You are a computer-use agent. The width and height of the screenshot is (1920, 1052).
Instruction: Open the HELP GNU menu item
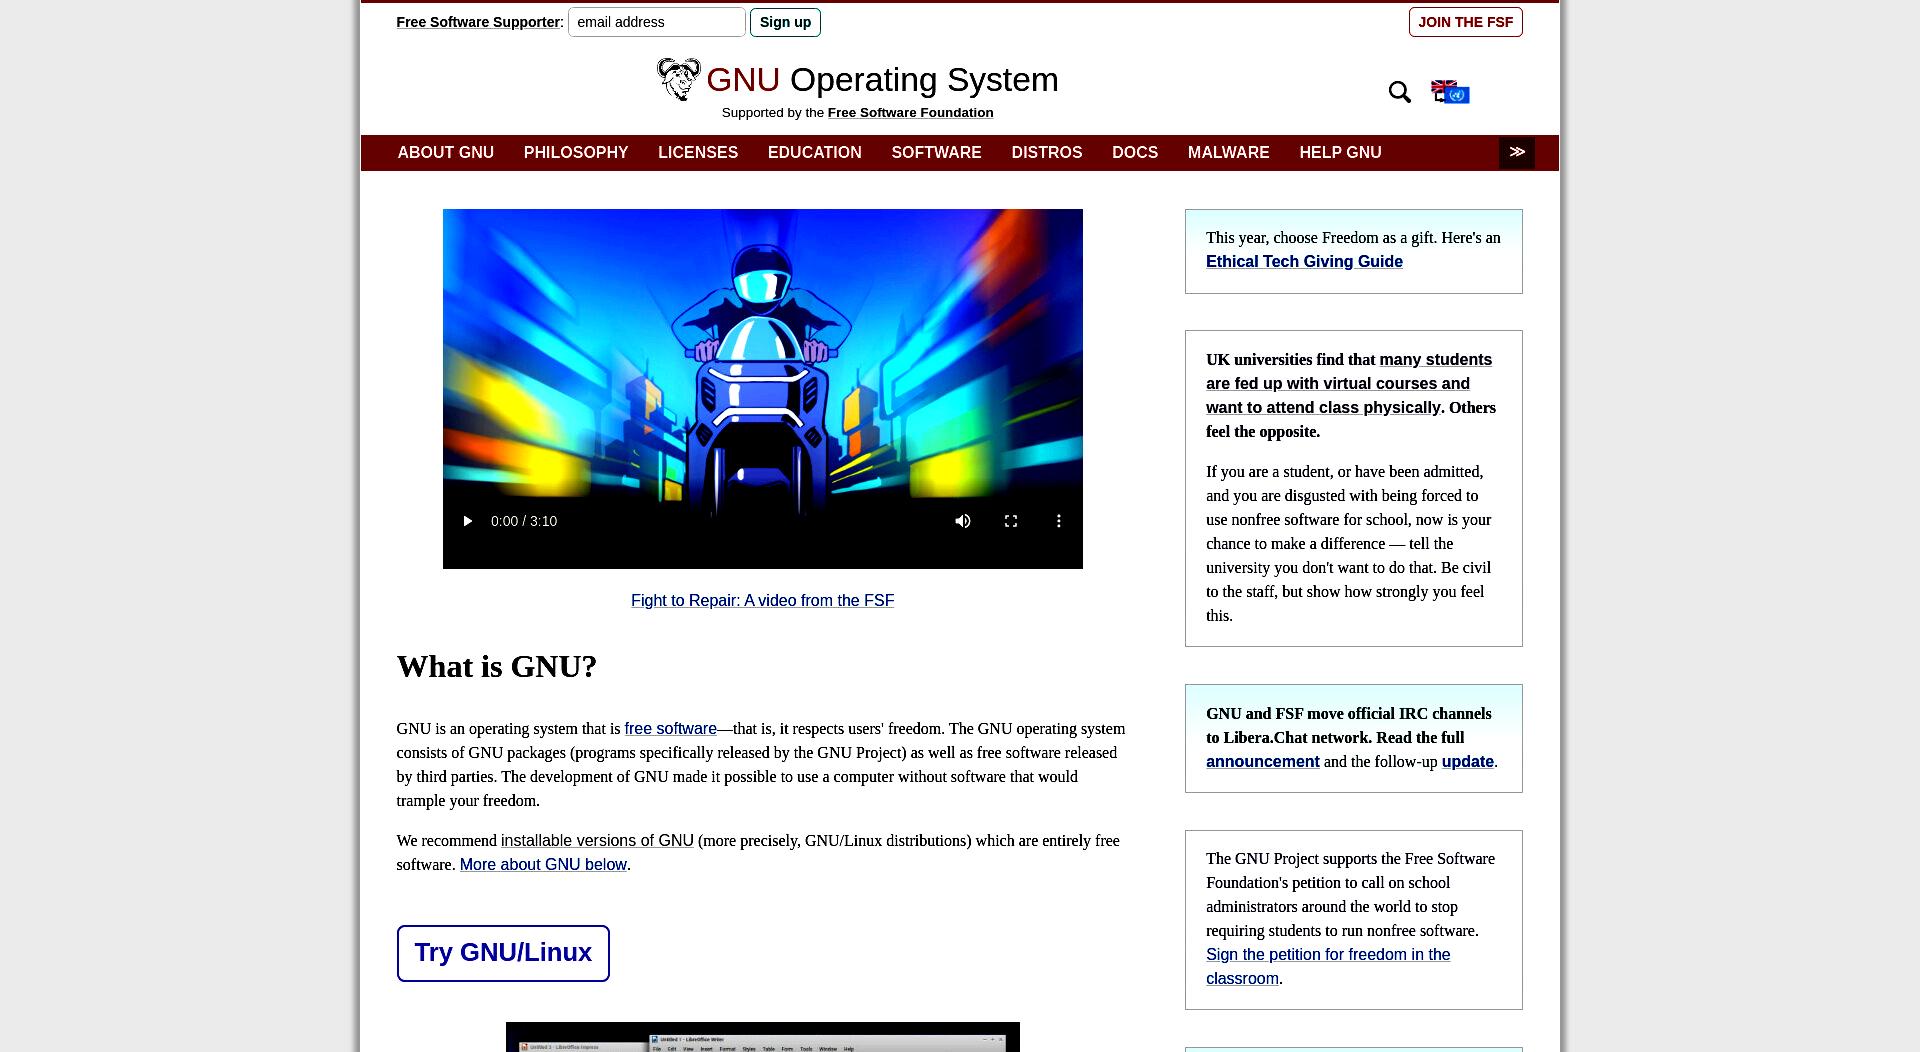pyautogui.click(x=1341, y=152)
